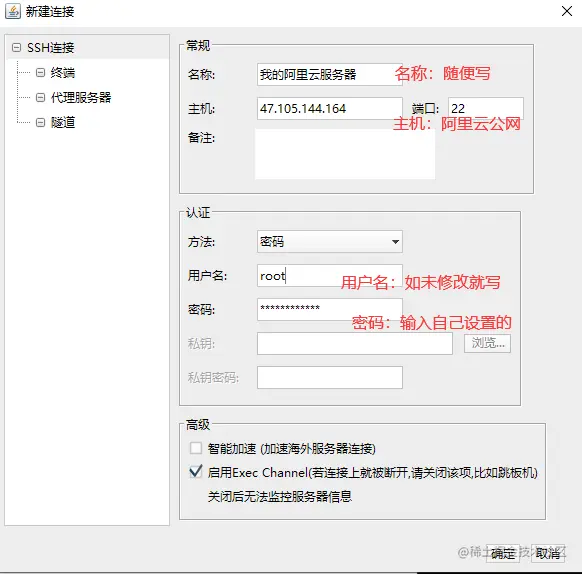Disable the 启用Exec Channel checkbox
The height and width of the screenshot is (574, 582).
tap(196, 472)
